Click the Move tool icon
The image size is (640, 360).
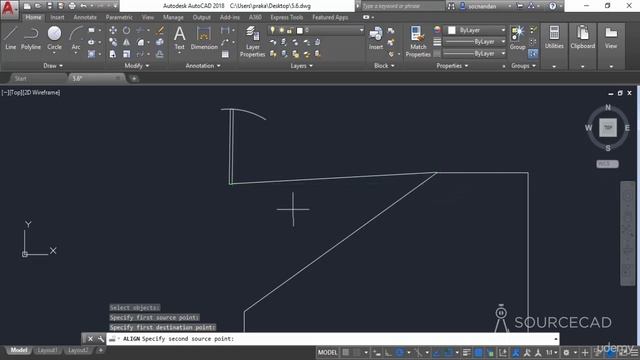113,31
